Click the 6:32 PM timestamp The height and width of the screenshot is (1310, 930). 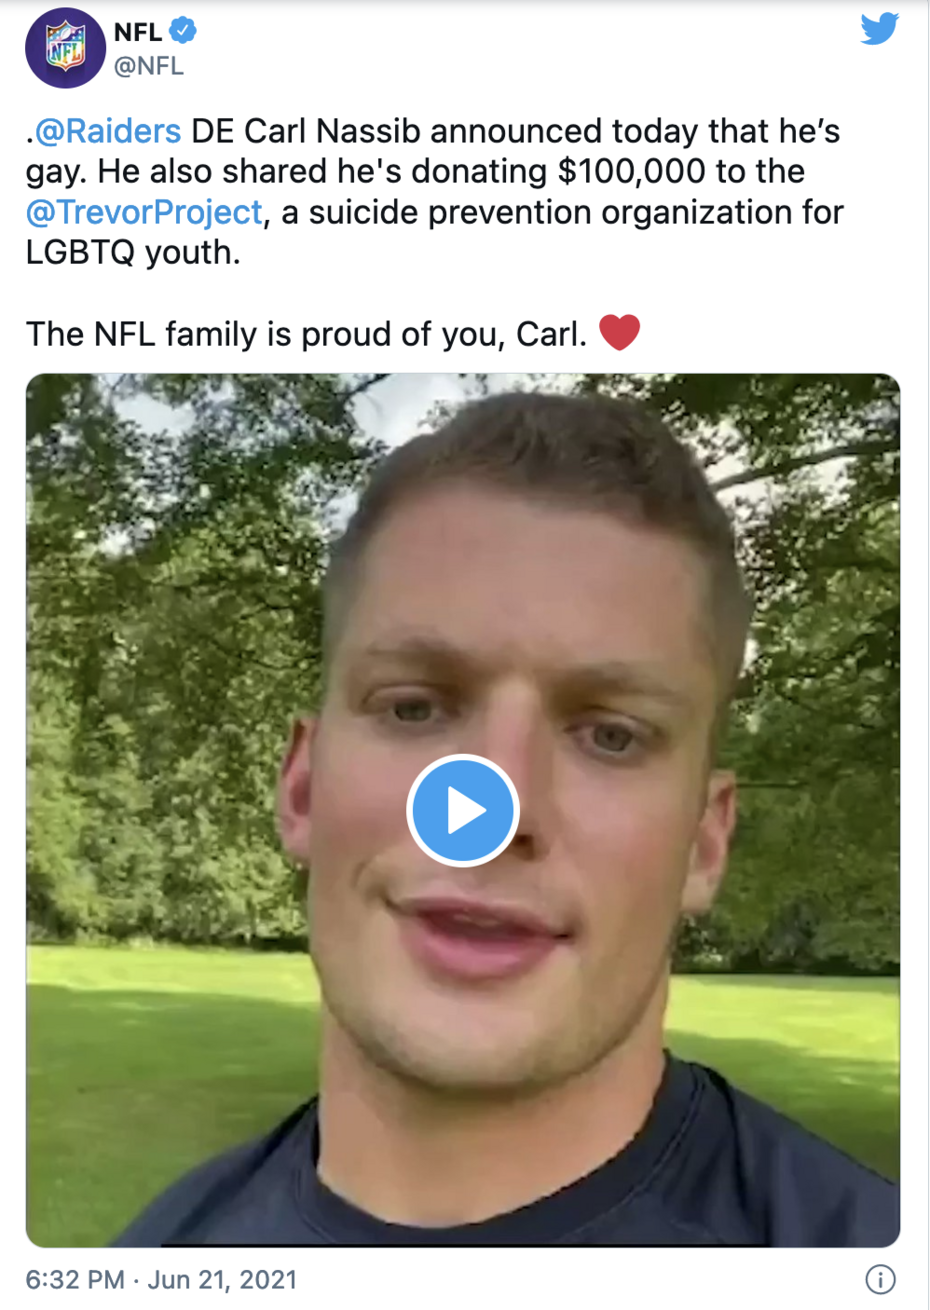(75, 1280)
